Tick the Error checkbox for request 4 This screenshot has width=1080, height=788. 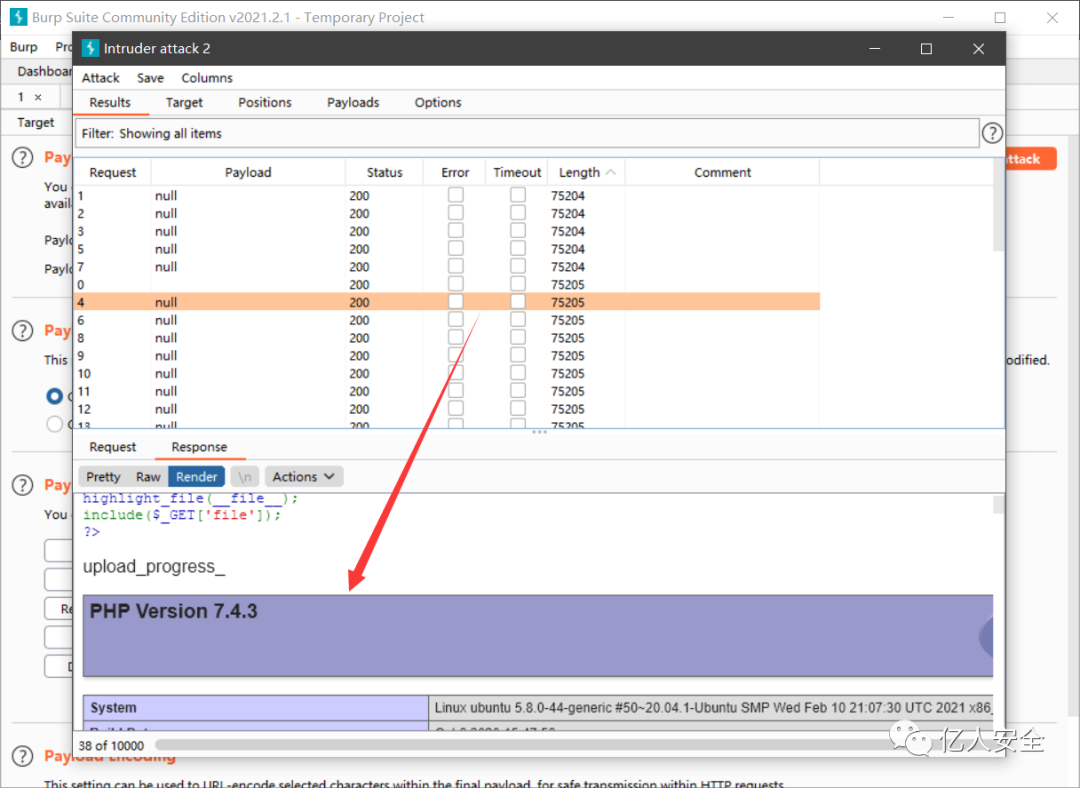click(455, 302)
